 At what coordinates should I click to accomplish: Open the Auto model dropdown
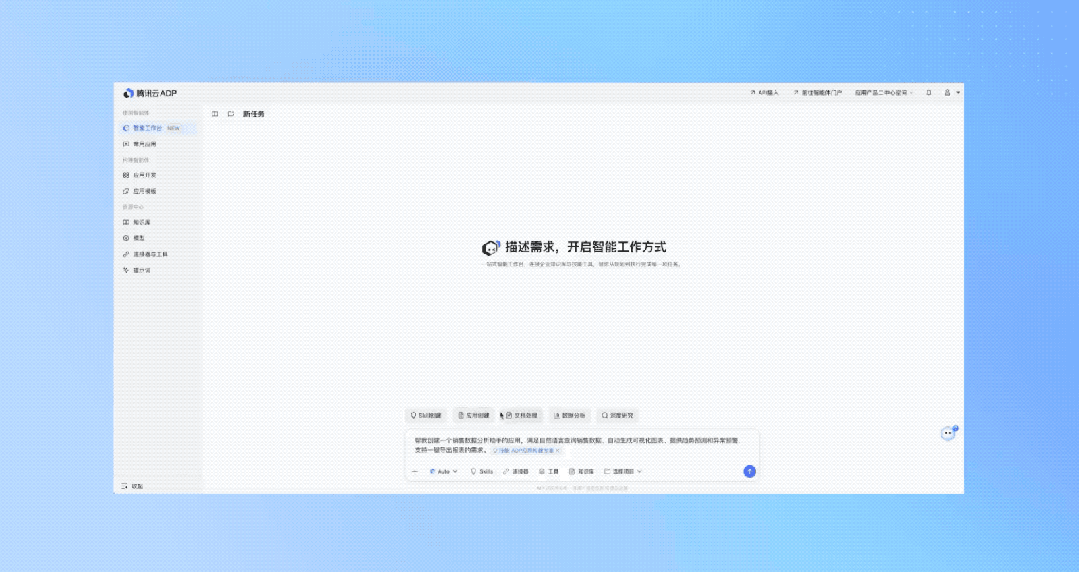coord(443,472)
